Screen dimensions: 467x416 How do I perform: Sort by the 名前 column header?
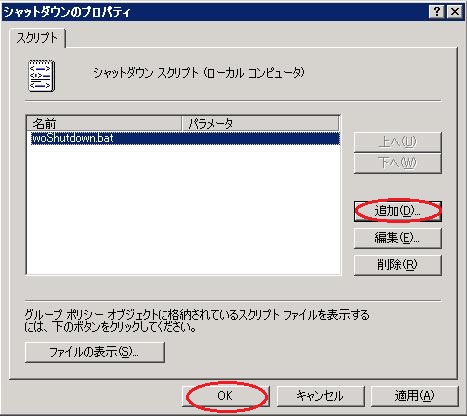click(104, 124)
